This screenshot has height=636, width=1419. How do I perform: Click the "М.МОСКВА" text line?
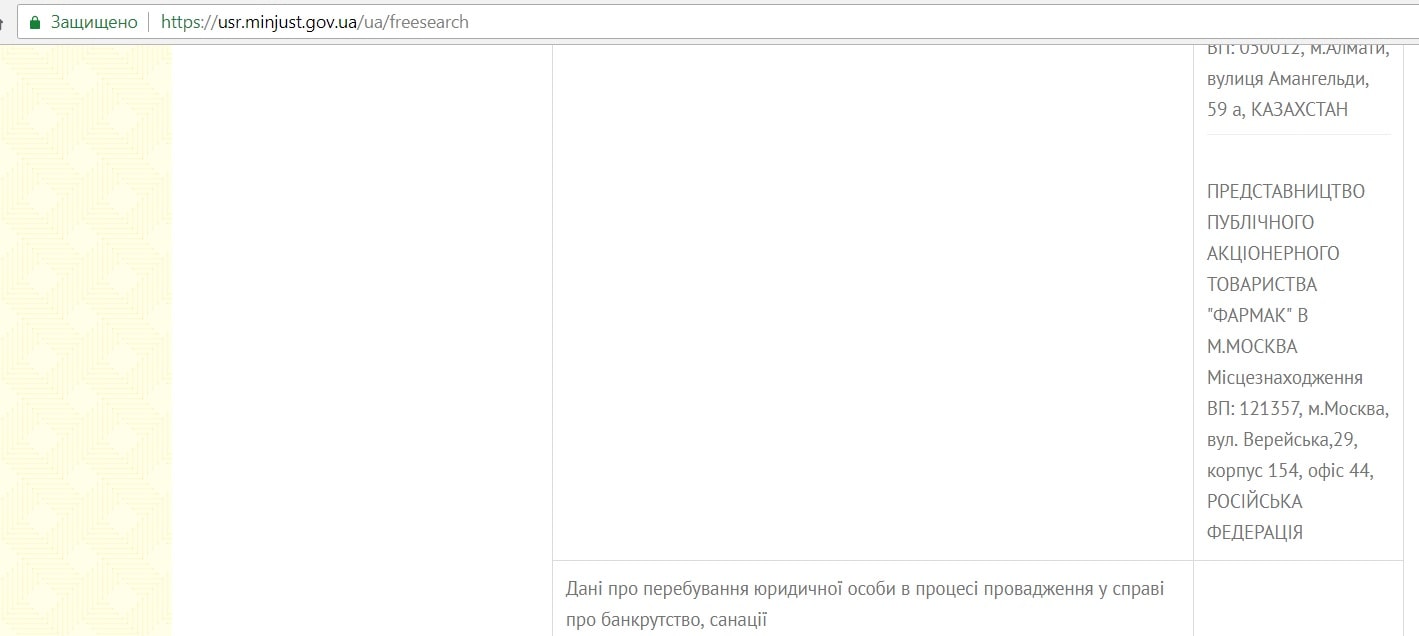point(1252,346)
